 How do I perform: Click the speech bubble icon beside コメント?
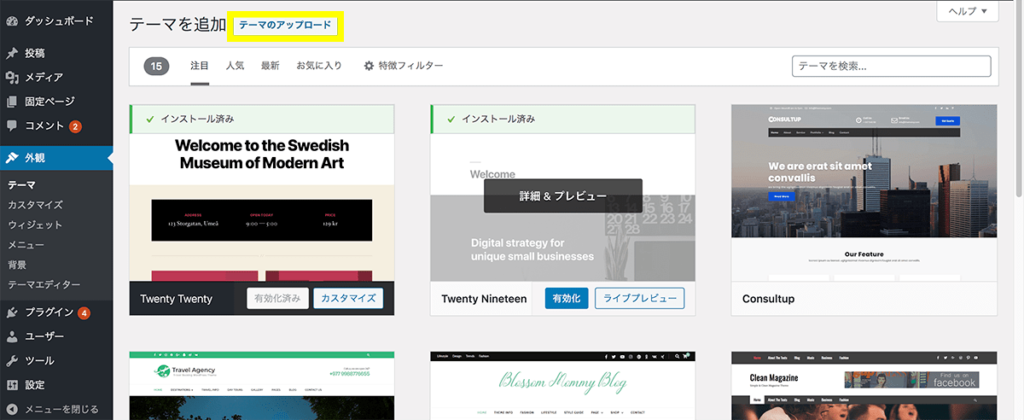(x=11, y=126)
